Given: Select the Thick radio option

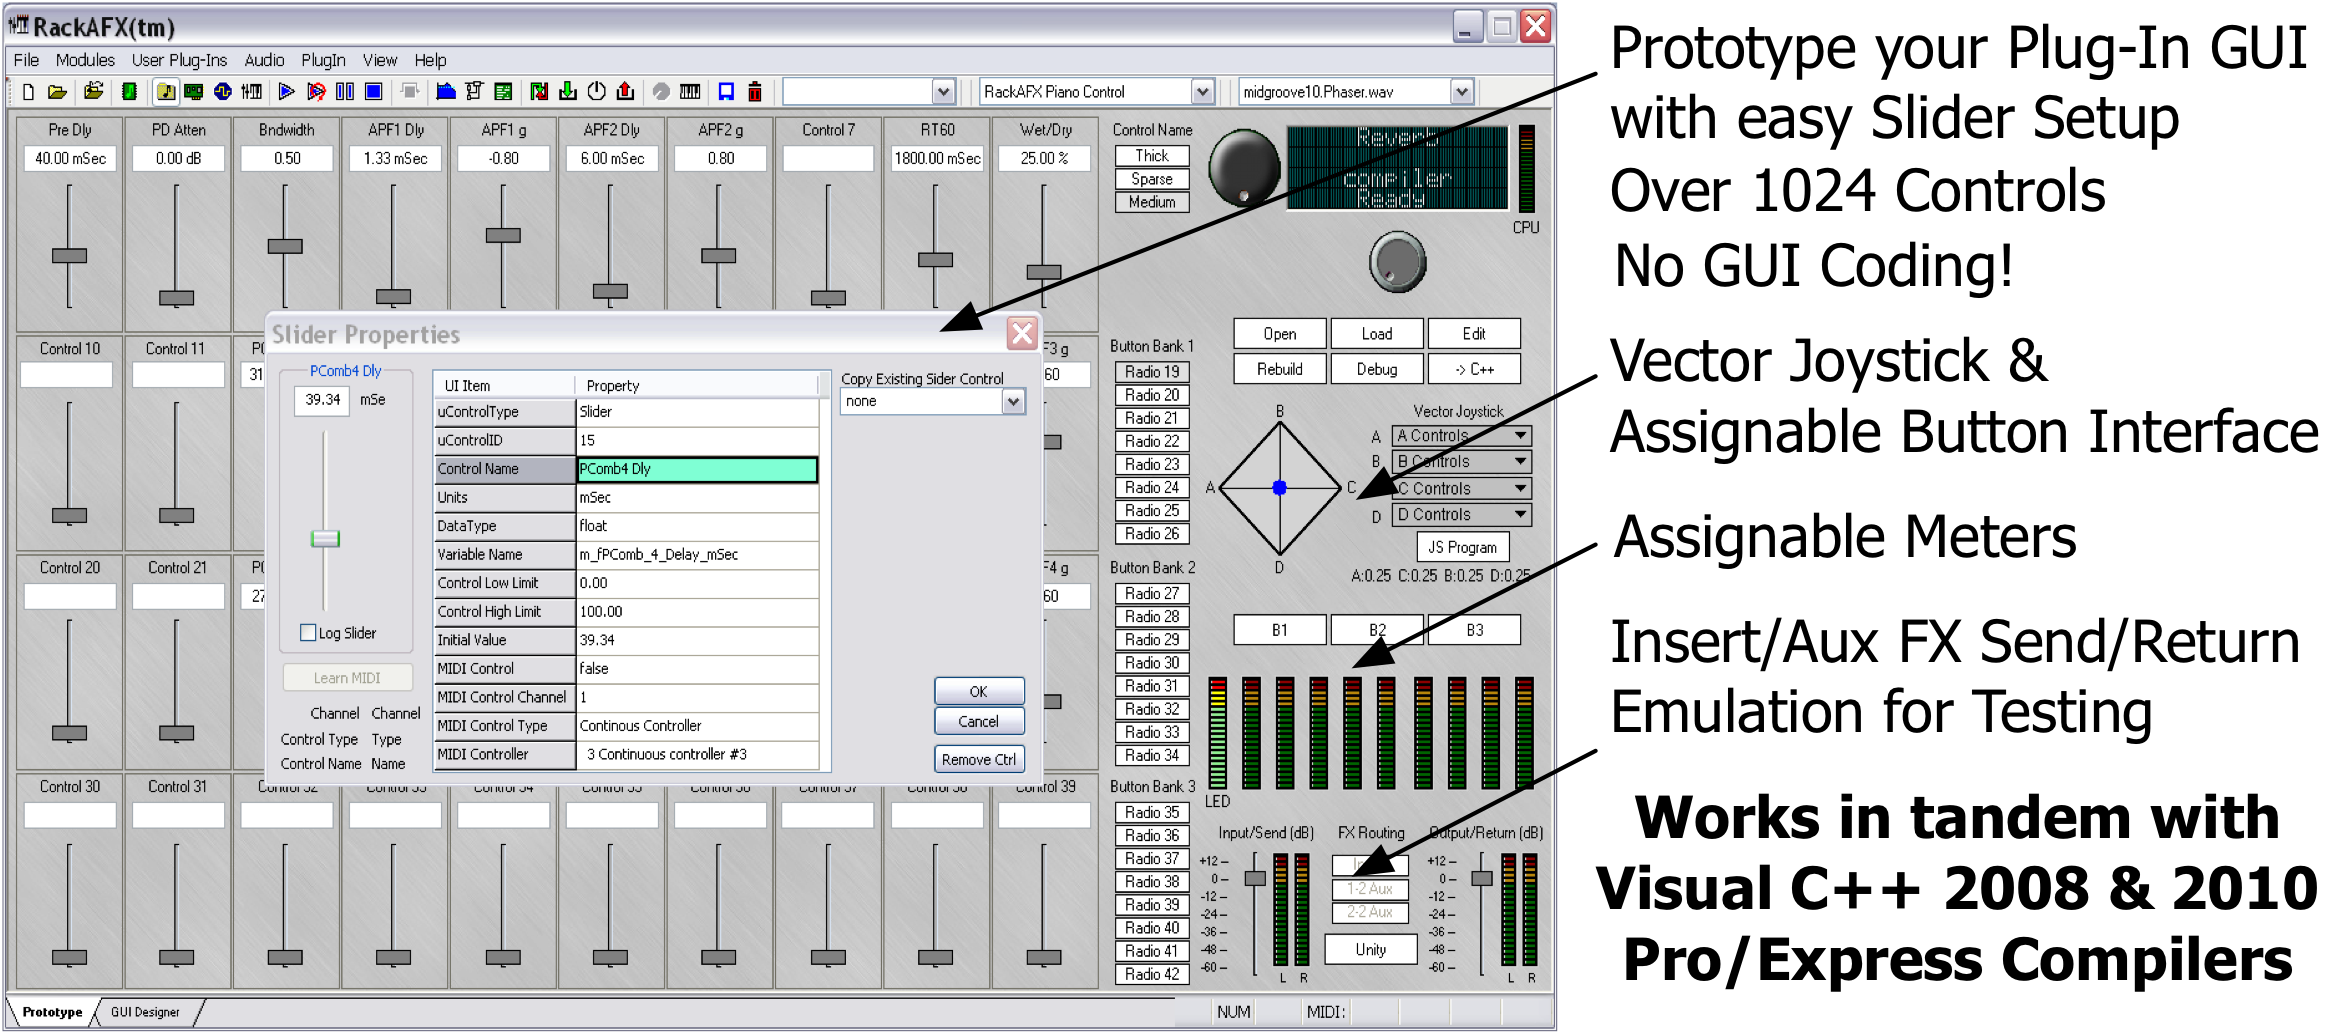Looking at the screenshot, I should point(1152,156).
